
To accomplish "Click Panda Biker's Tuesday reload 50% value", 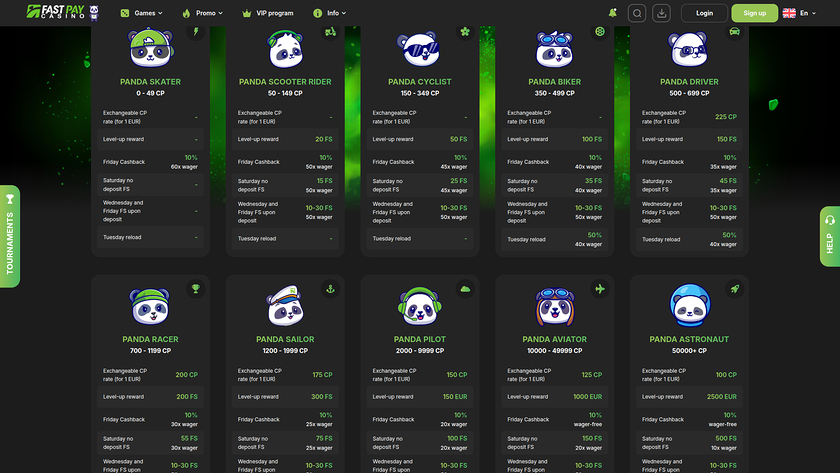I will click(x=595, y=235).
